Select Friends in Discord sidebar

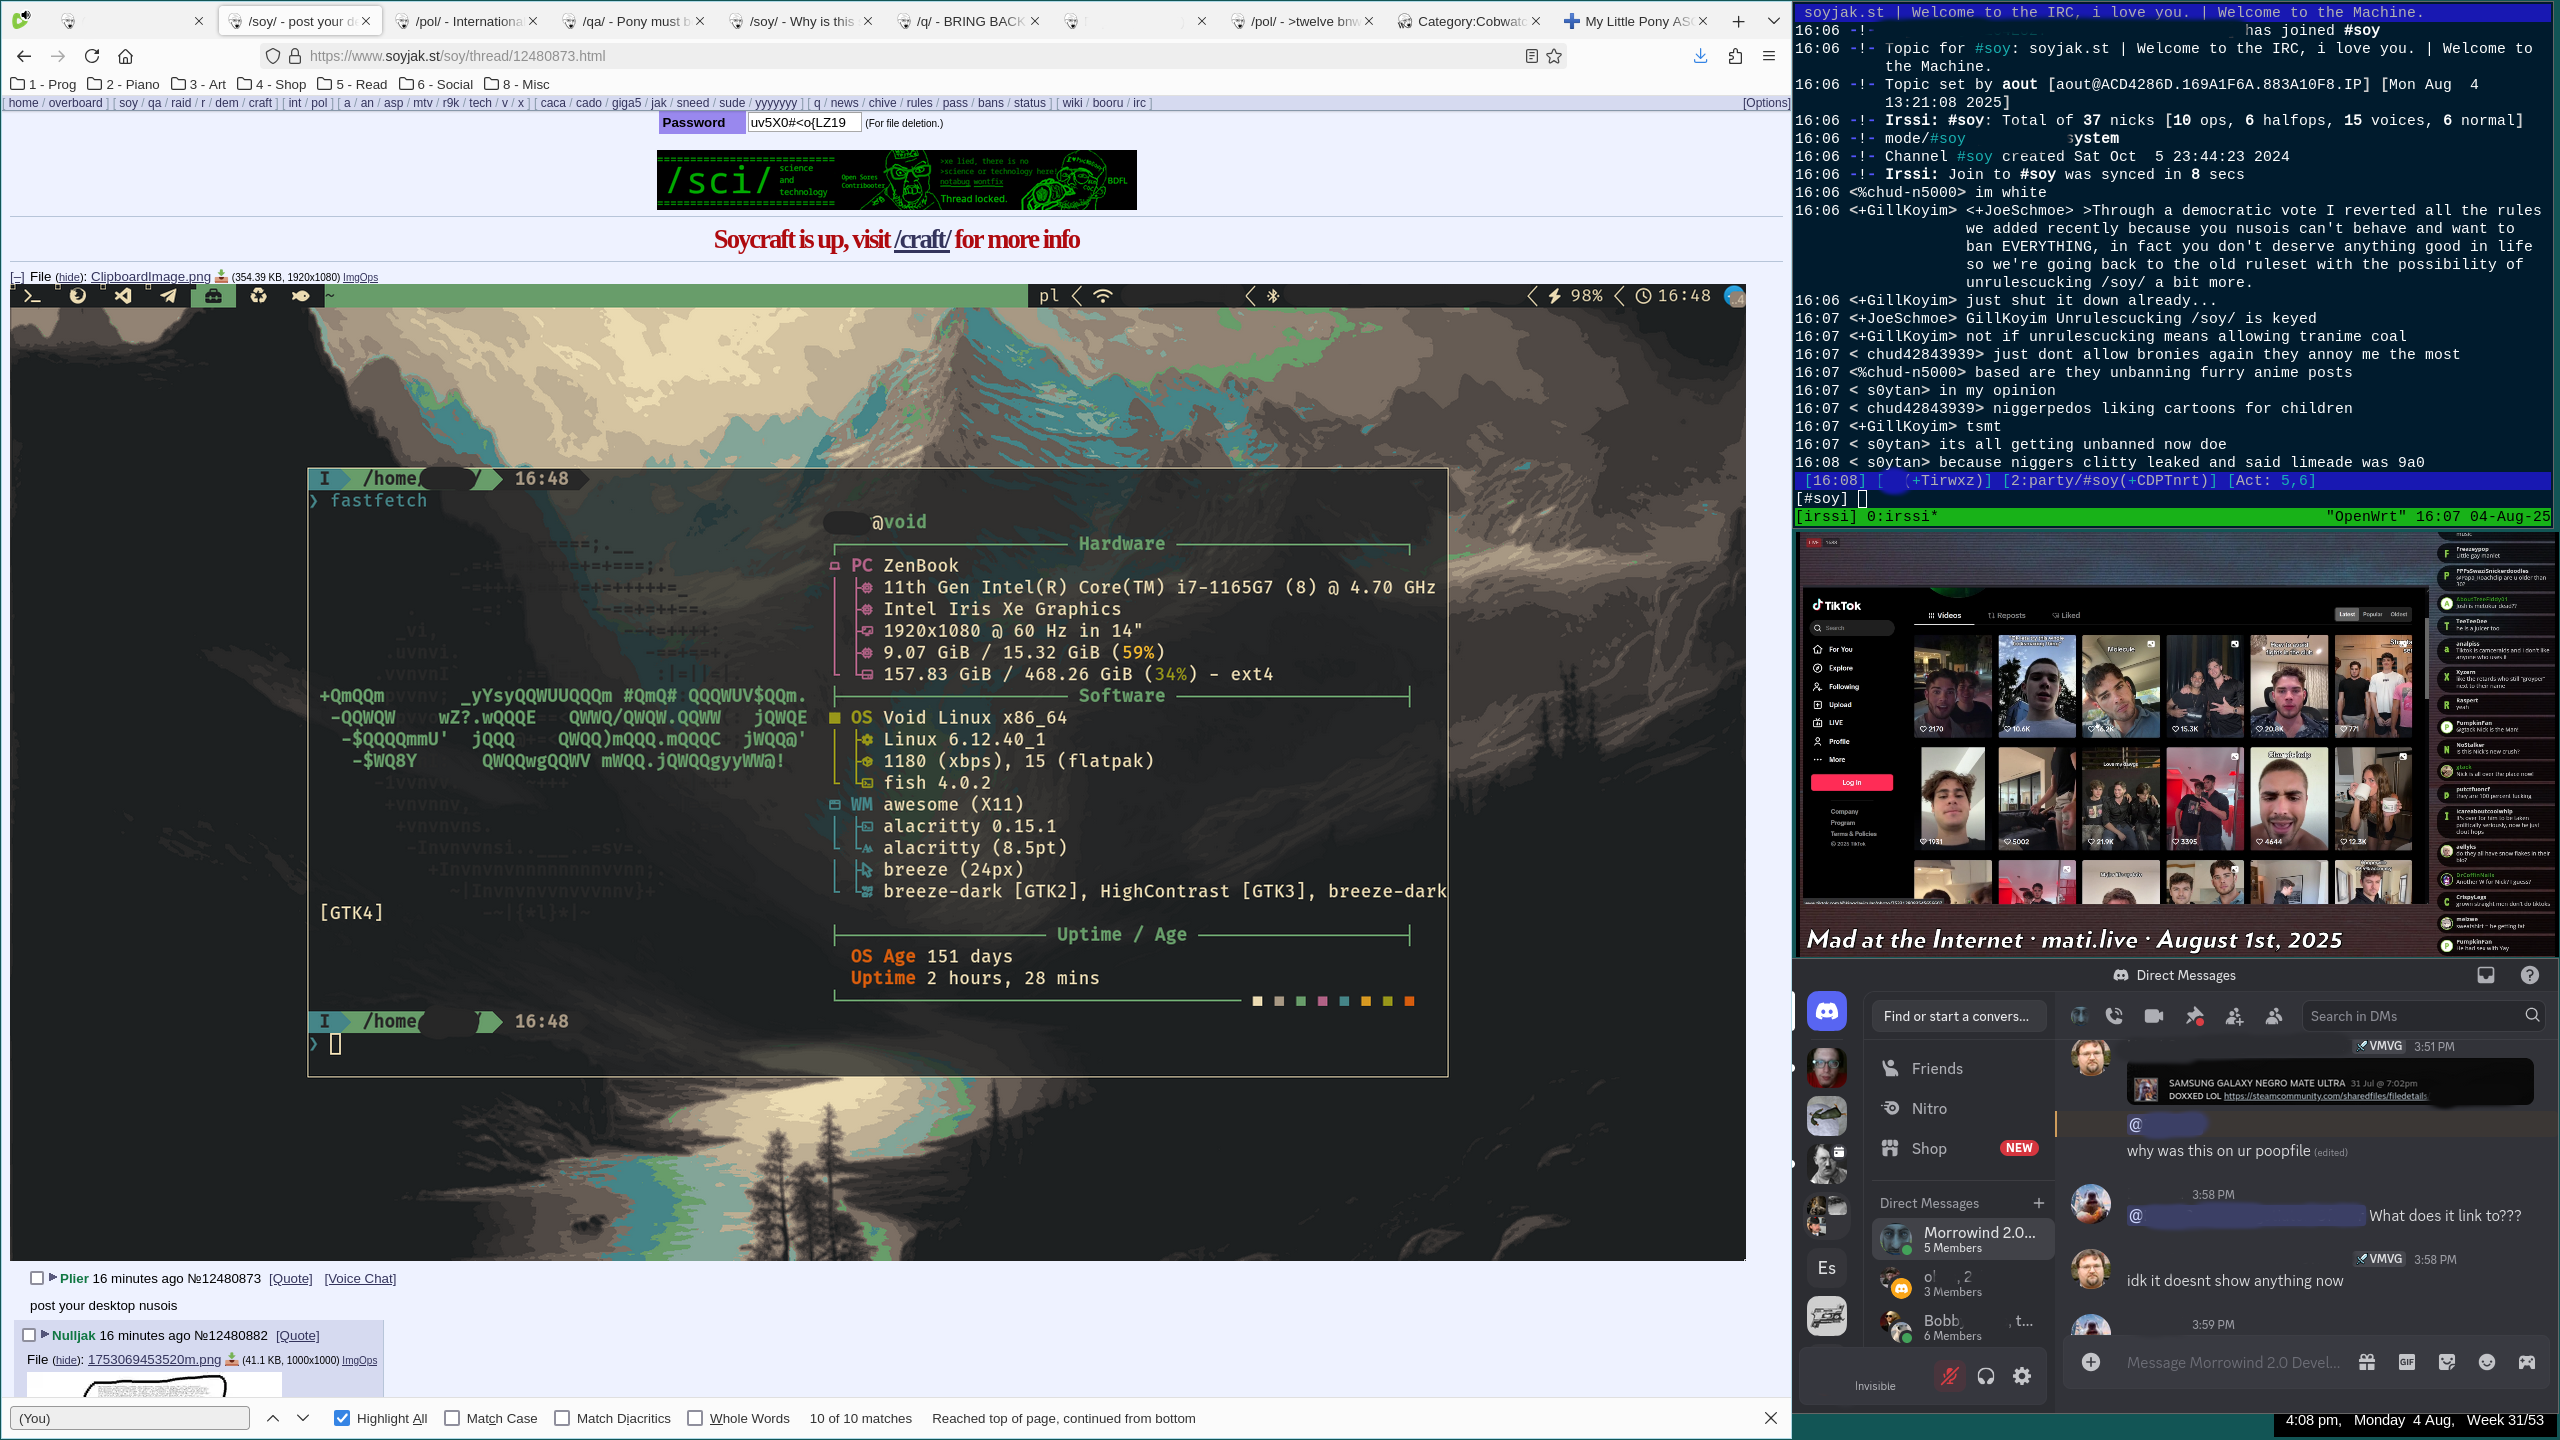[x=1936, y=1068]
